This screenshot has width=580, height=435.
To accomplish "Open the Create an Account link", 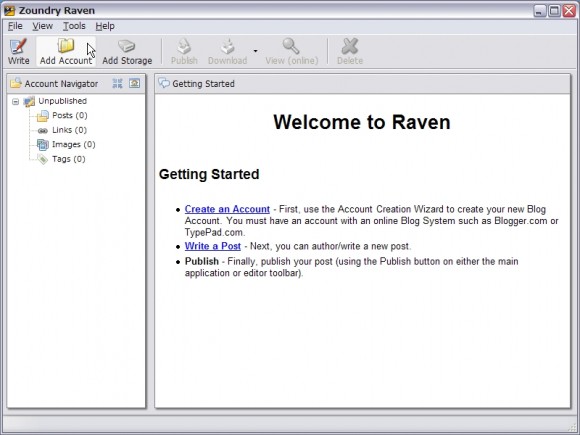I will point(227,209).
